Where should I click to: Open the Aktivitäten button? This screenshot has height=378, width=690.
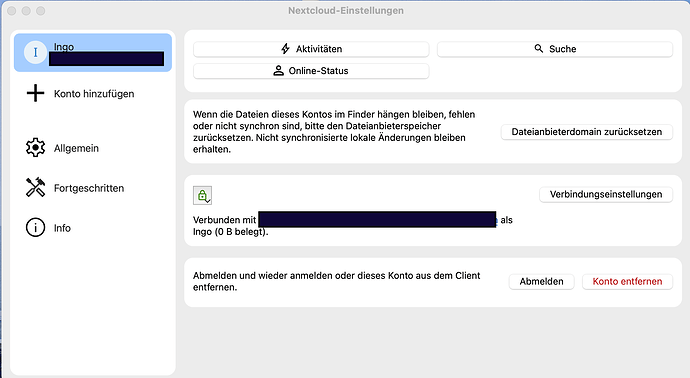click(x=311, y=49)
